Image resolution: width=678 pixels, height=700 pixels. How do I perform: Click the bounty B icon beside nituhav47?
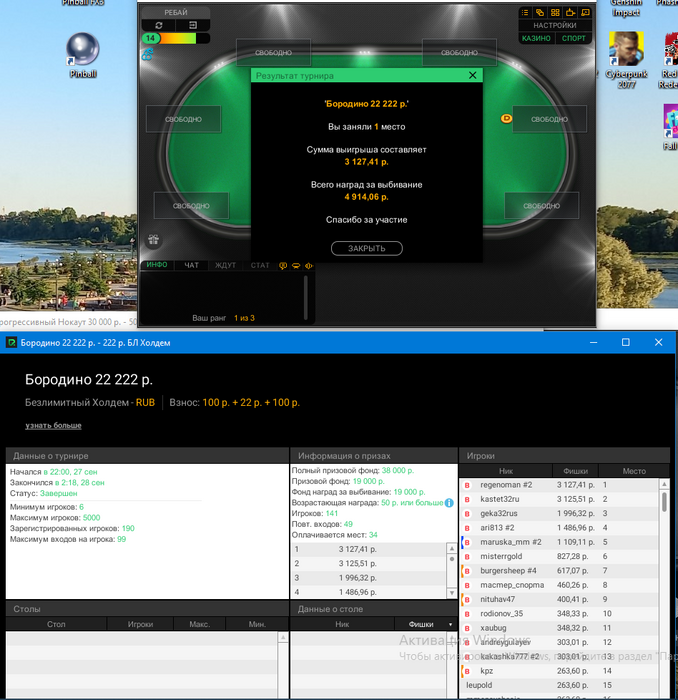[467, 600]
